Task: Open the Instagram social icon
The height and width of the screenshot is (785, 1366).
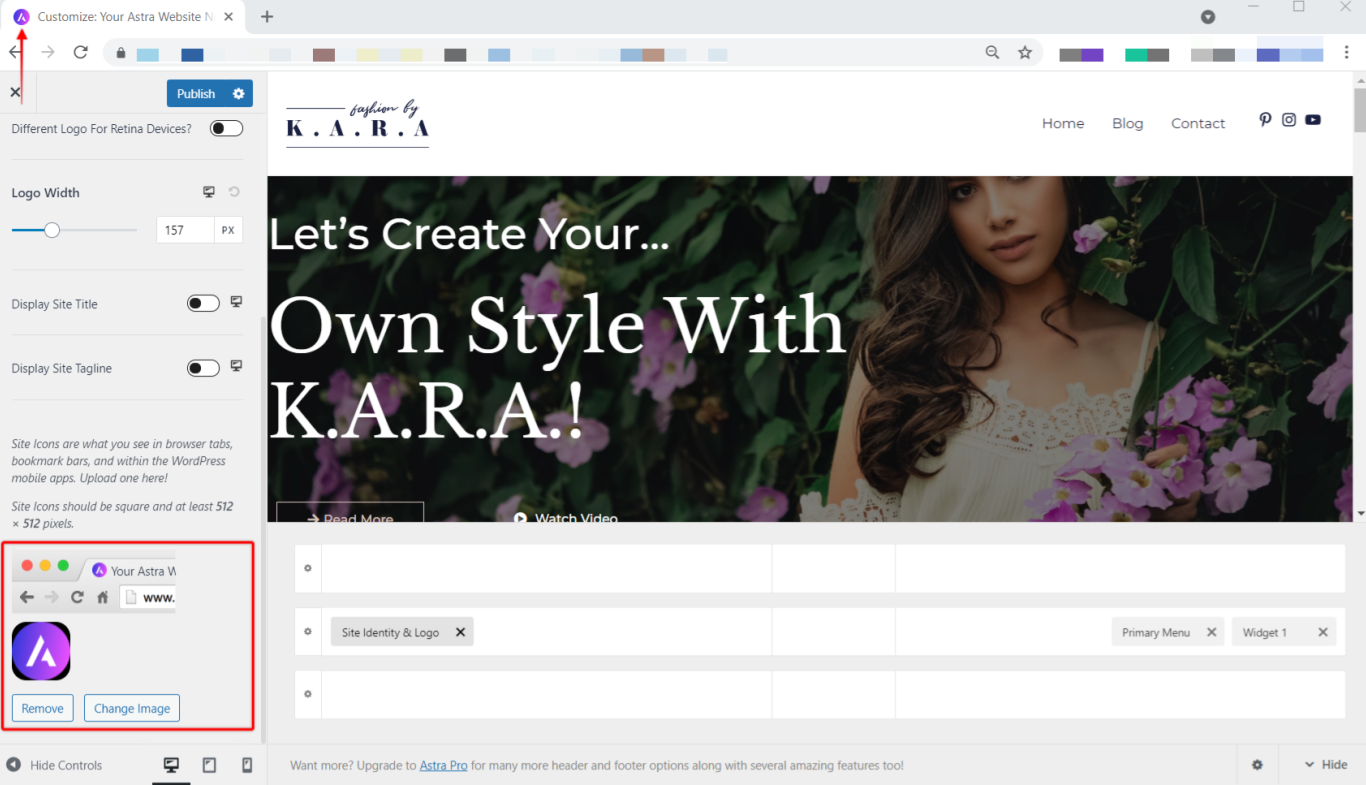Action: pos(1289,120)
